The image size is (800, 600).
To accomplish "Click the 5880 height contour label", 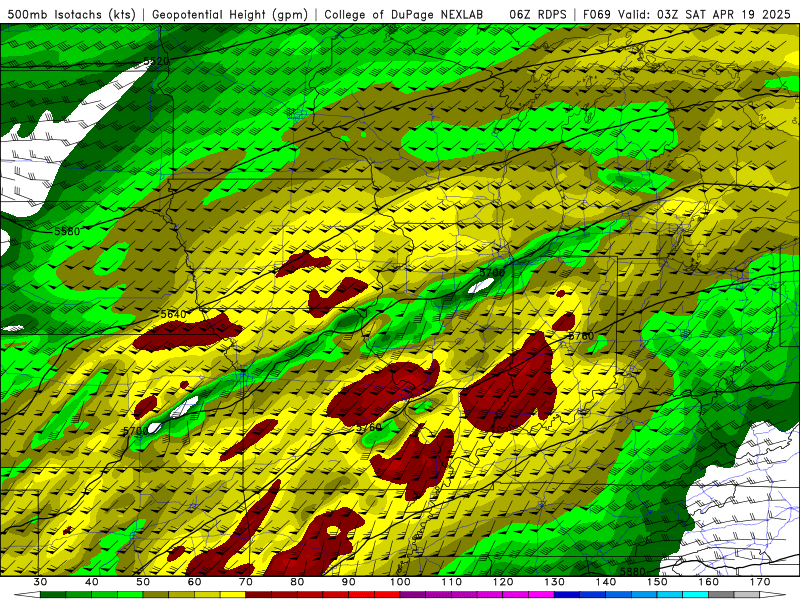I will [633, 571].
